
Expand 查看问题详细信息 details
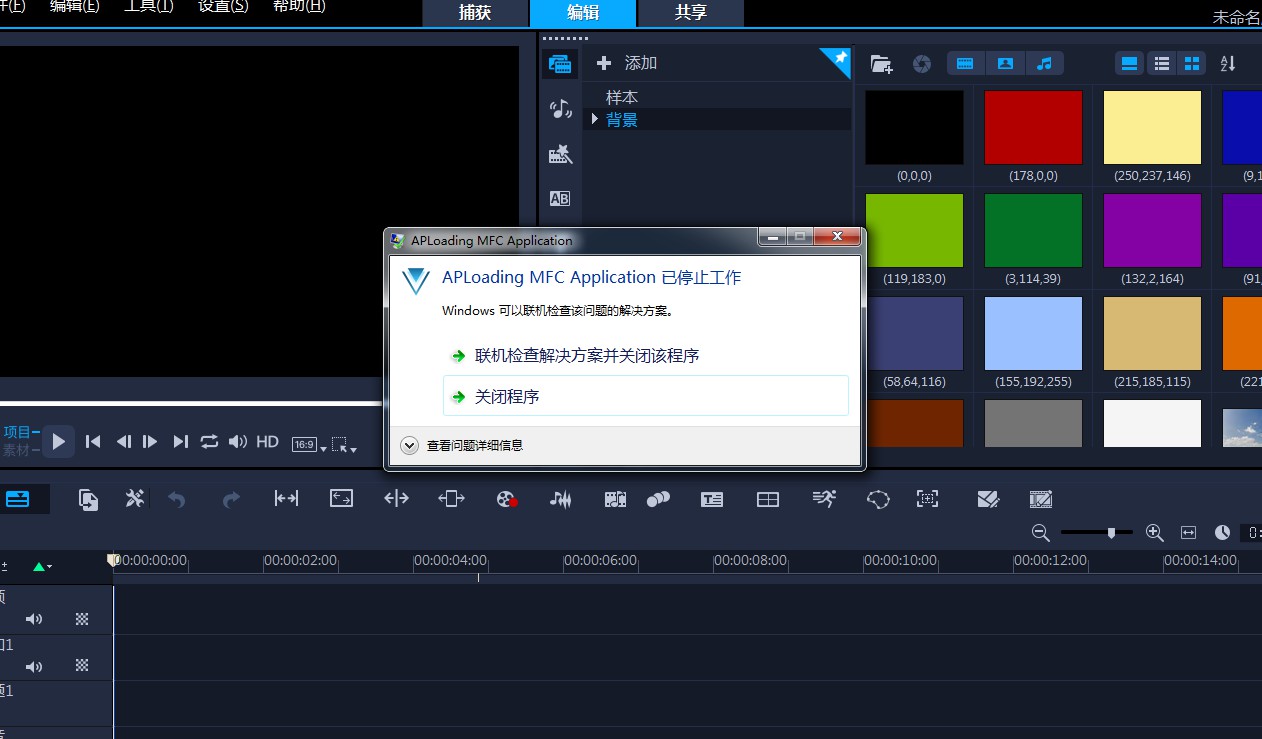pos(409,446)
